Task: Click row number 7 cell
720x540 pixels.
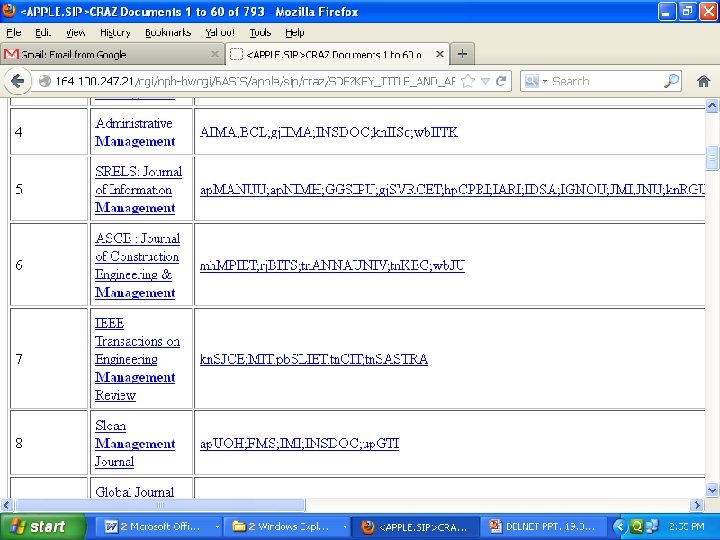Action: point(49,359)
